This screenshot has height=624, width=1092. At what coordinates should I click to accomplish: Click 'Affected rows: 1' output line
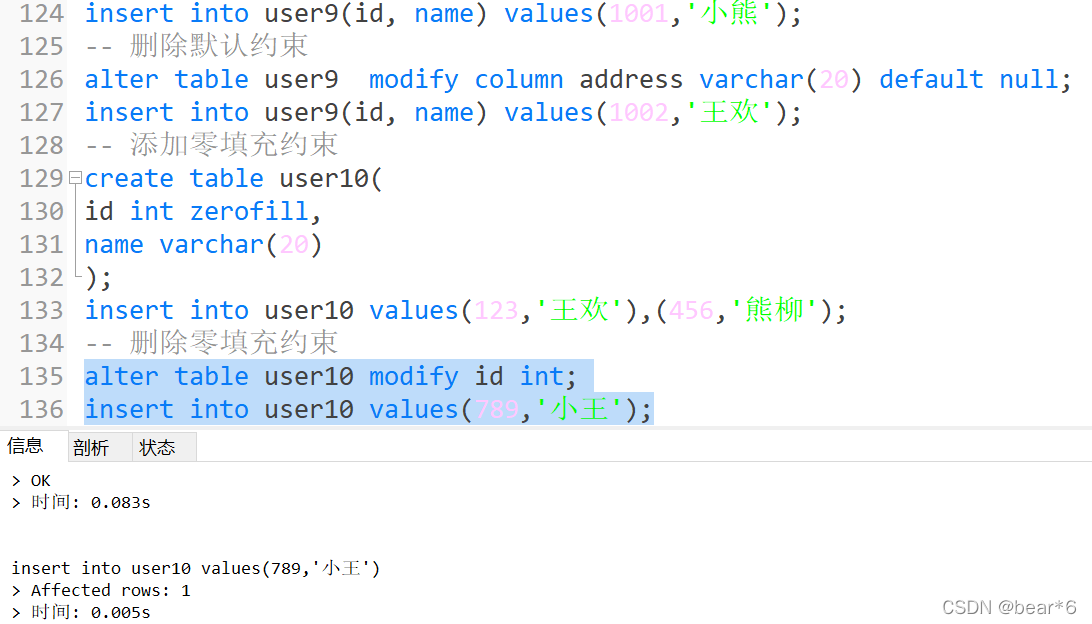click(110, 591)
